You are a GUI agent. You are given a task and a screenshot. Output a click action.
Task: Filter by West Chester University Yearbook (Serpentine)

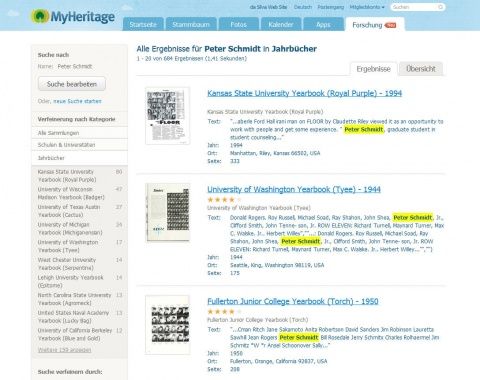[67, 264]
